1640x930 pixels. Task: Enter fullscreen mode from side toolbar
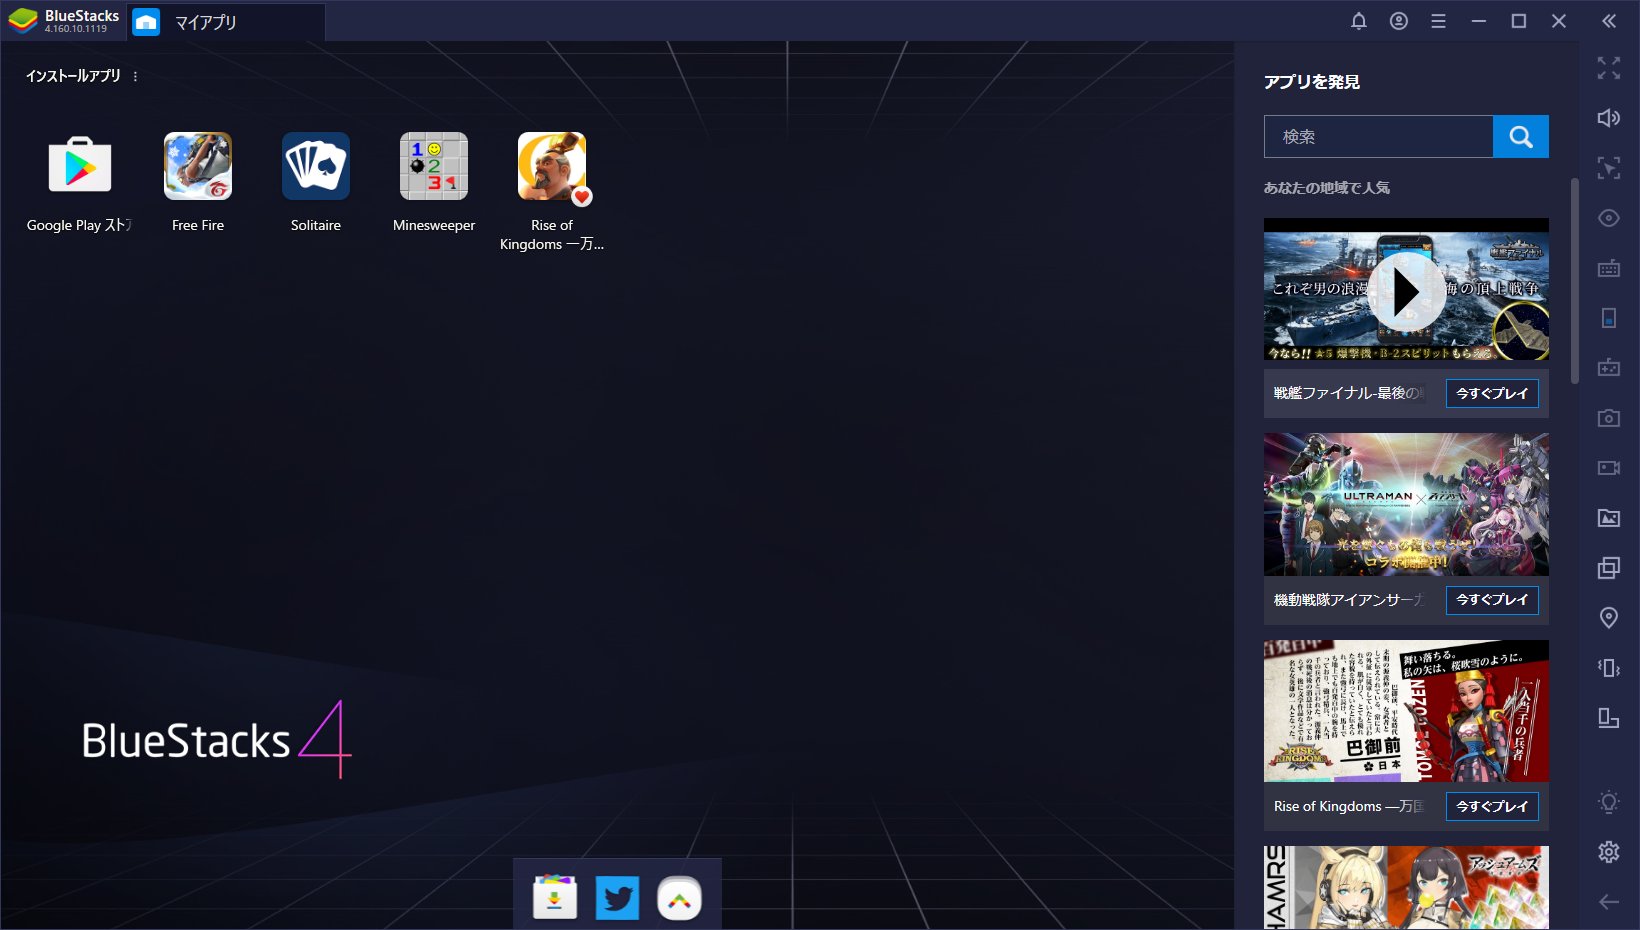pos(1609,68)
